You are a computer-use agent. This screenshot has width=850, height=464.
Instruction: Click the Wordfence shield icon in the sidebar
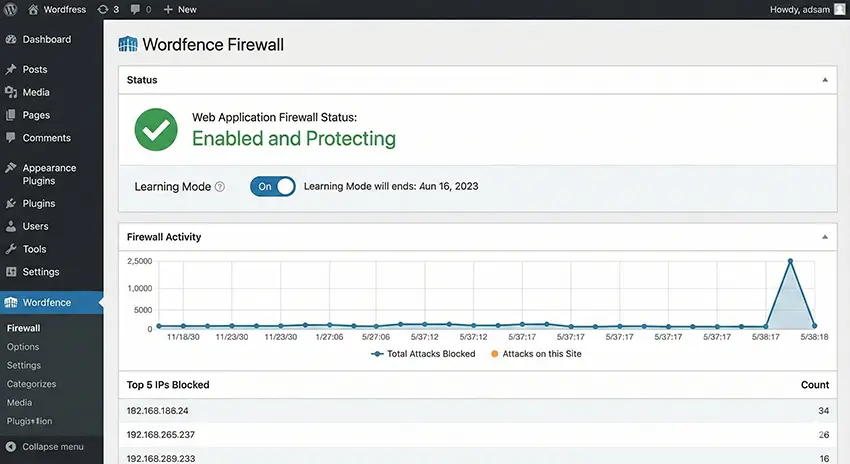(11, 302)
